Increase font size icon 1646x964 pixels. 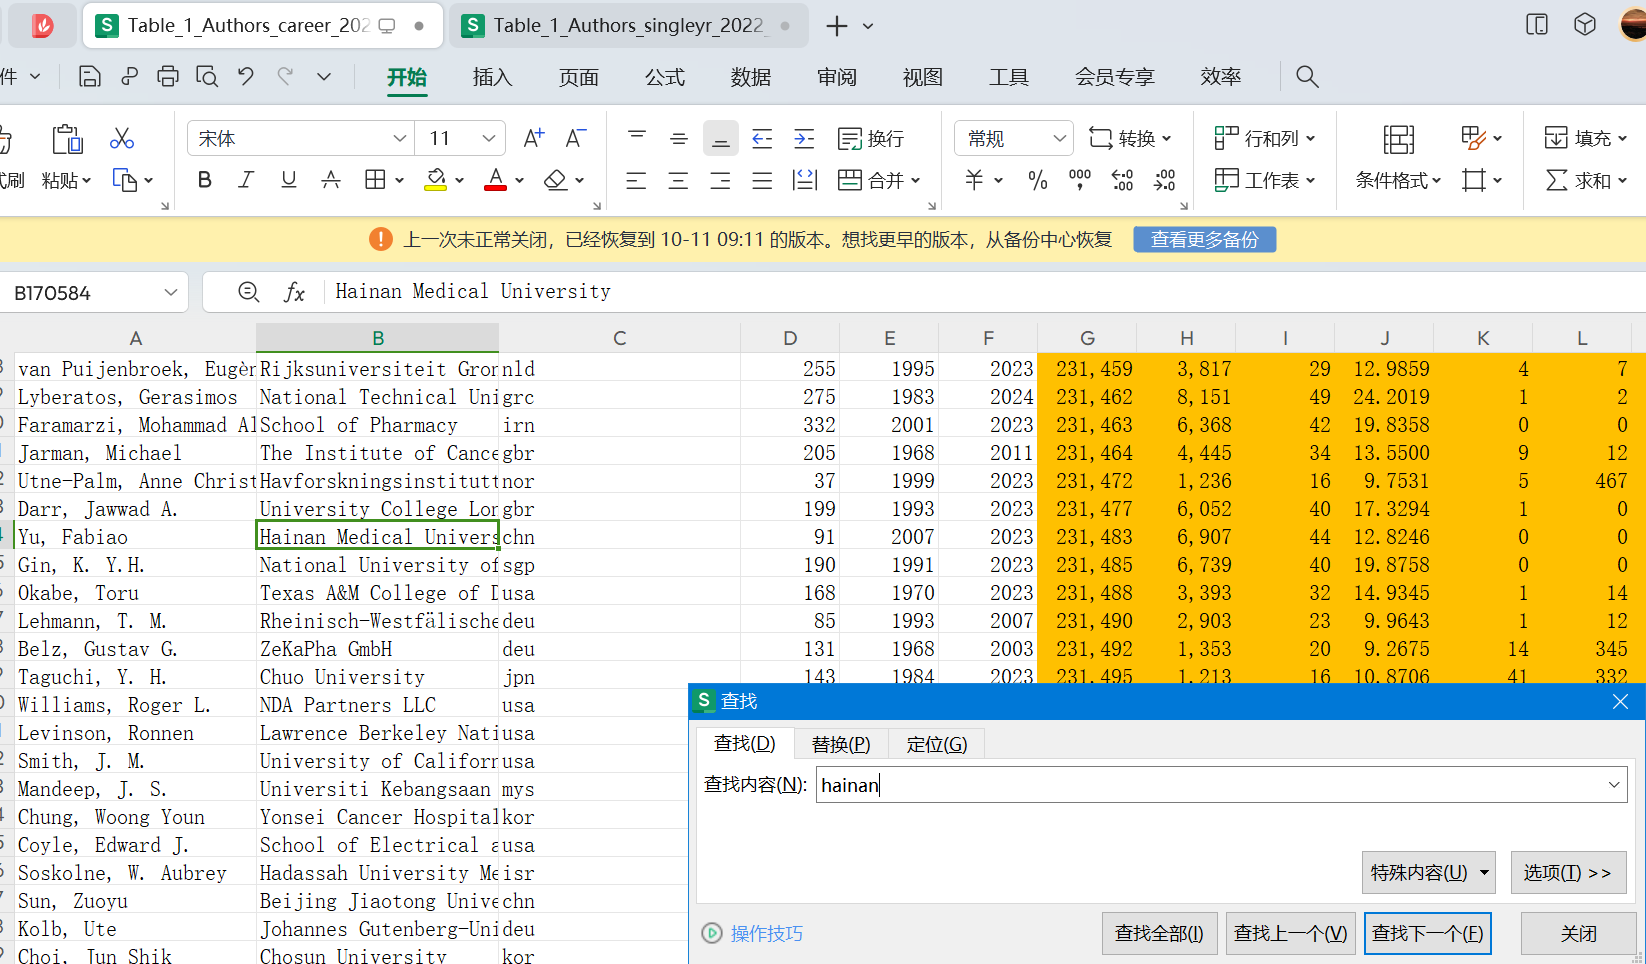(534, 138)
